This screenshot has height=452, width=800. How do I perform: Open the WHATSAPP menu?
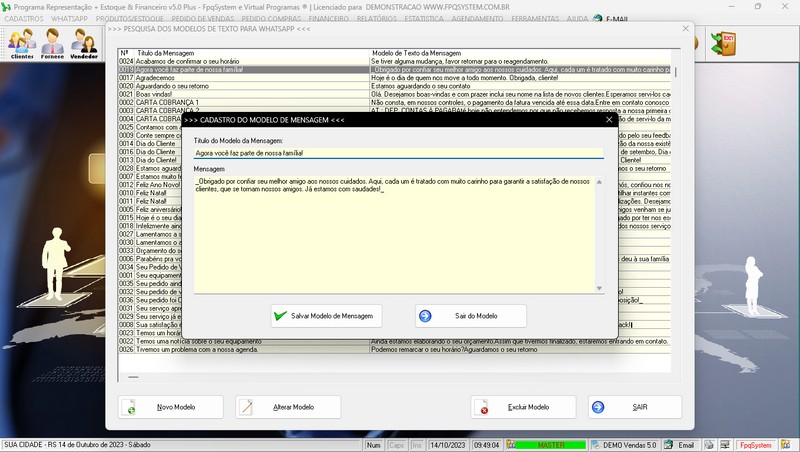click(x=69, y=18)
